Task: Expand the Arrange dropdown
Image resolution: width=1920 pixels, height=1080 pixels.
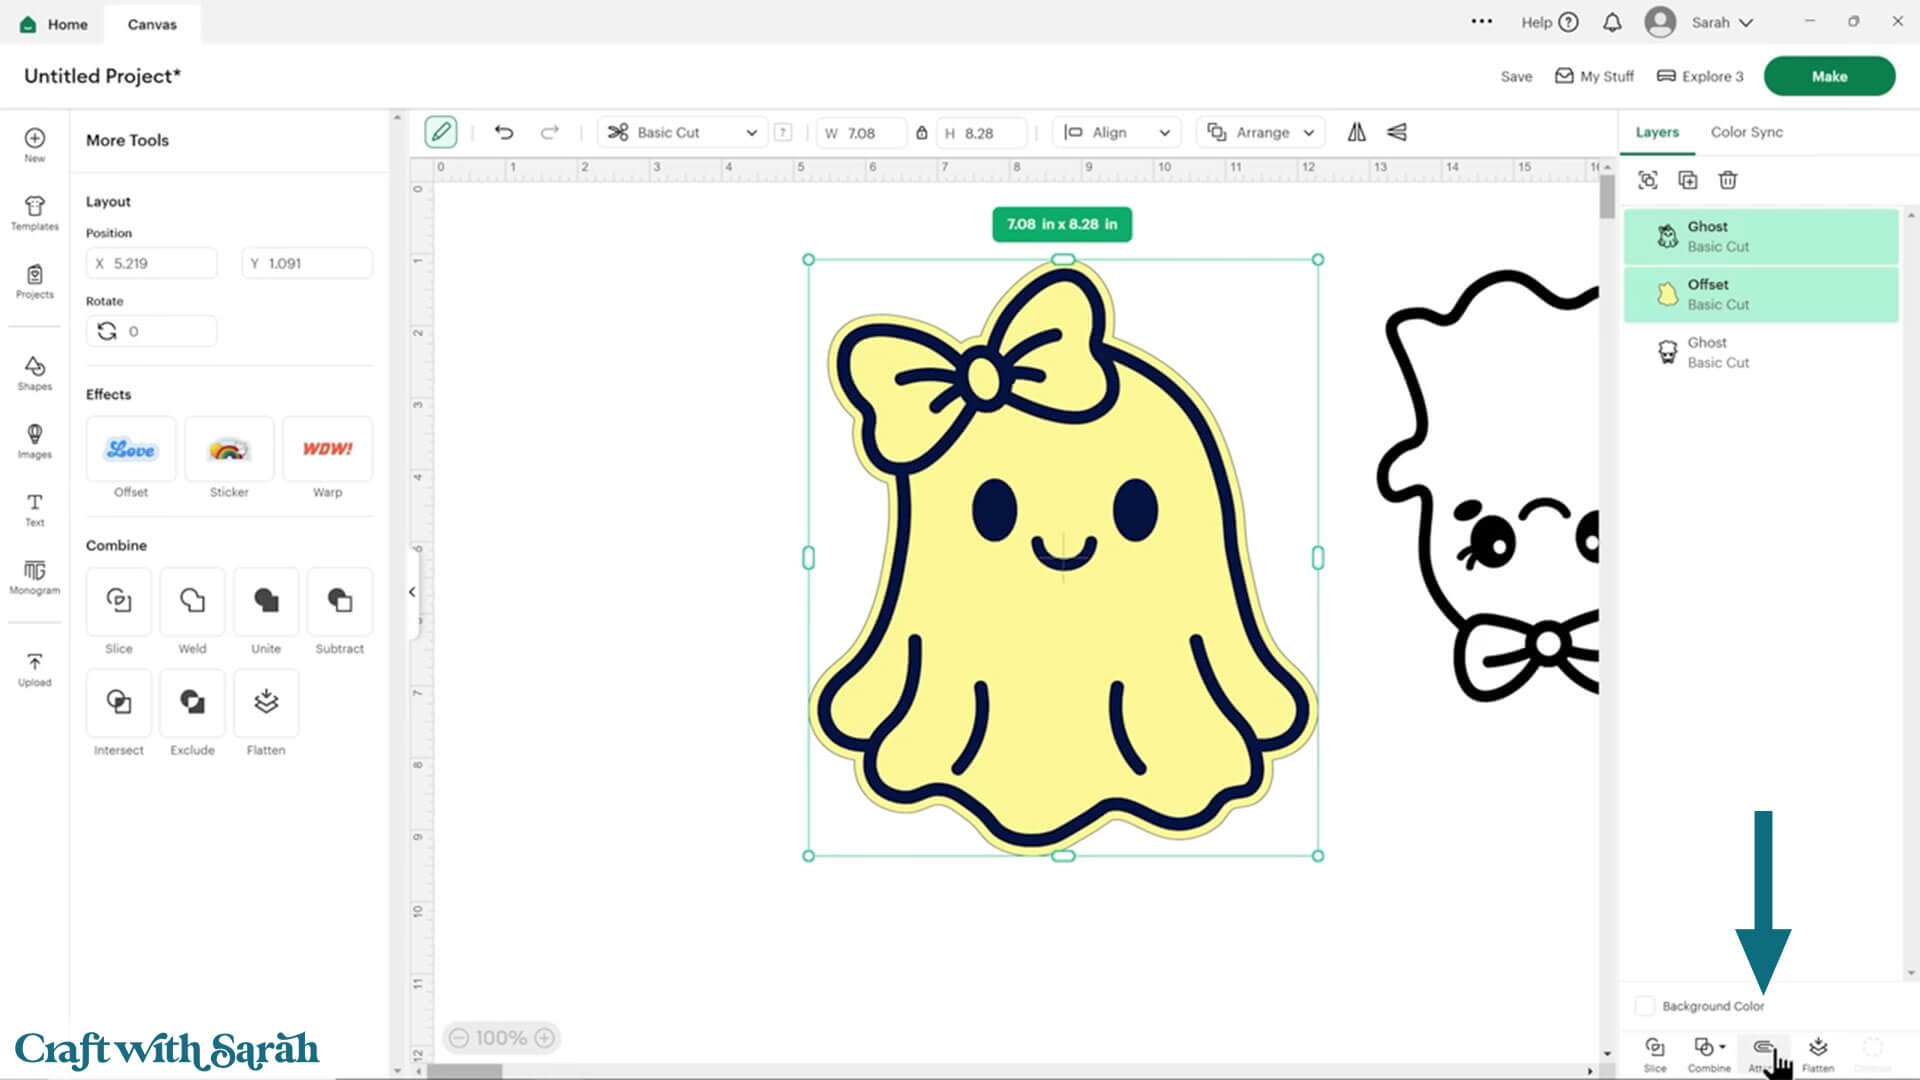Action: point(1260,132)
